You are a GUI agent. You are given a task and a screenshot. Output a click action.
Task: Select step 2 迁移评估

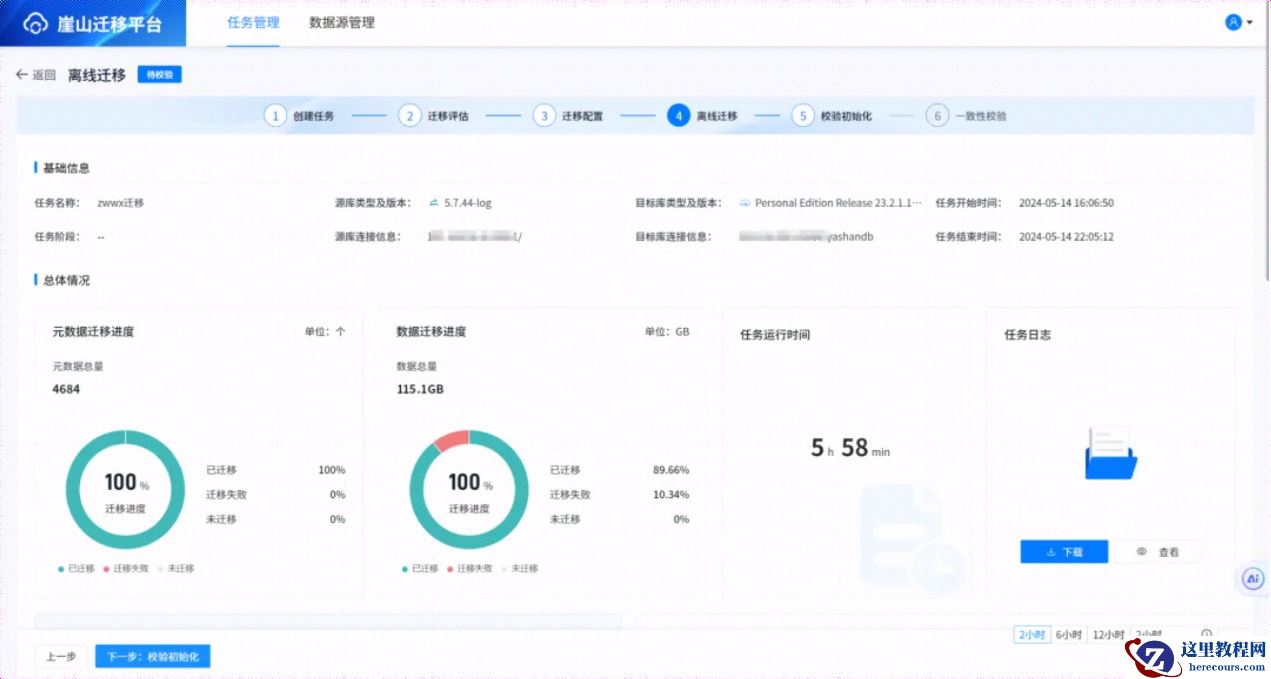click(x=433, y=116)
